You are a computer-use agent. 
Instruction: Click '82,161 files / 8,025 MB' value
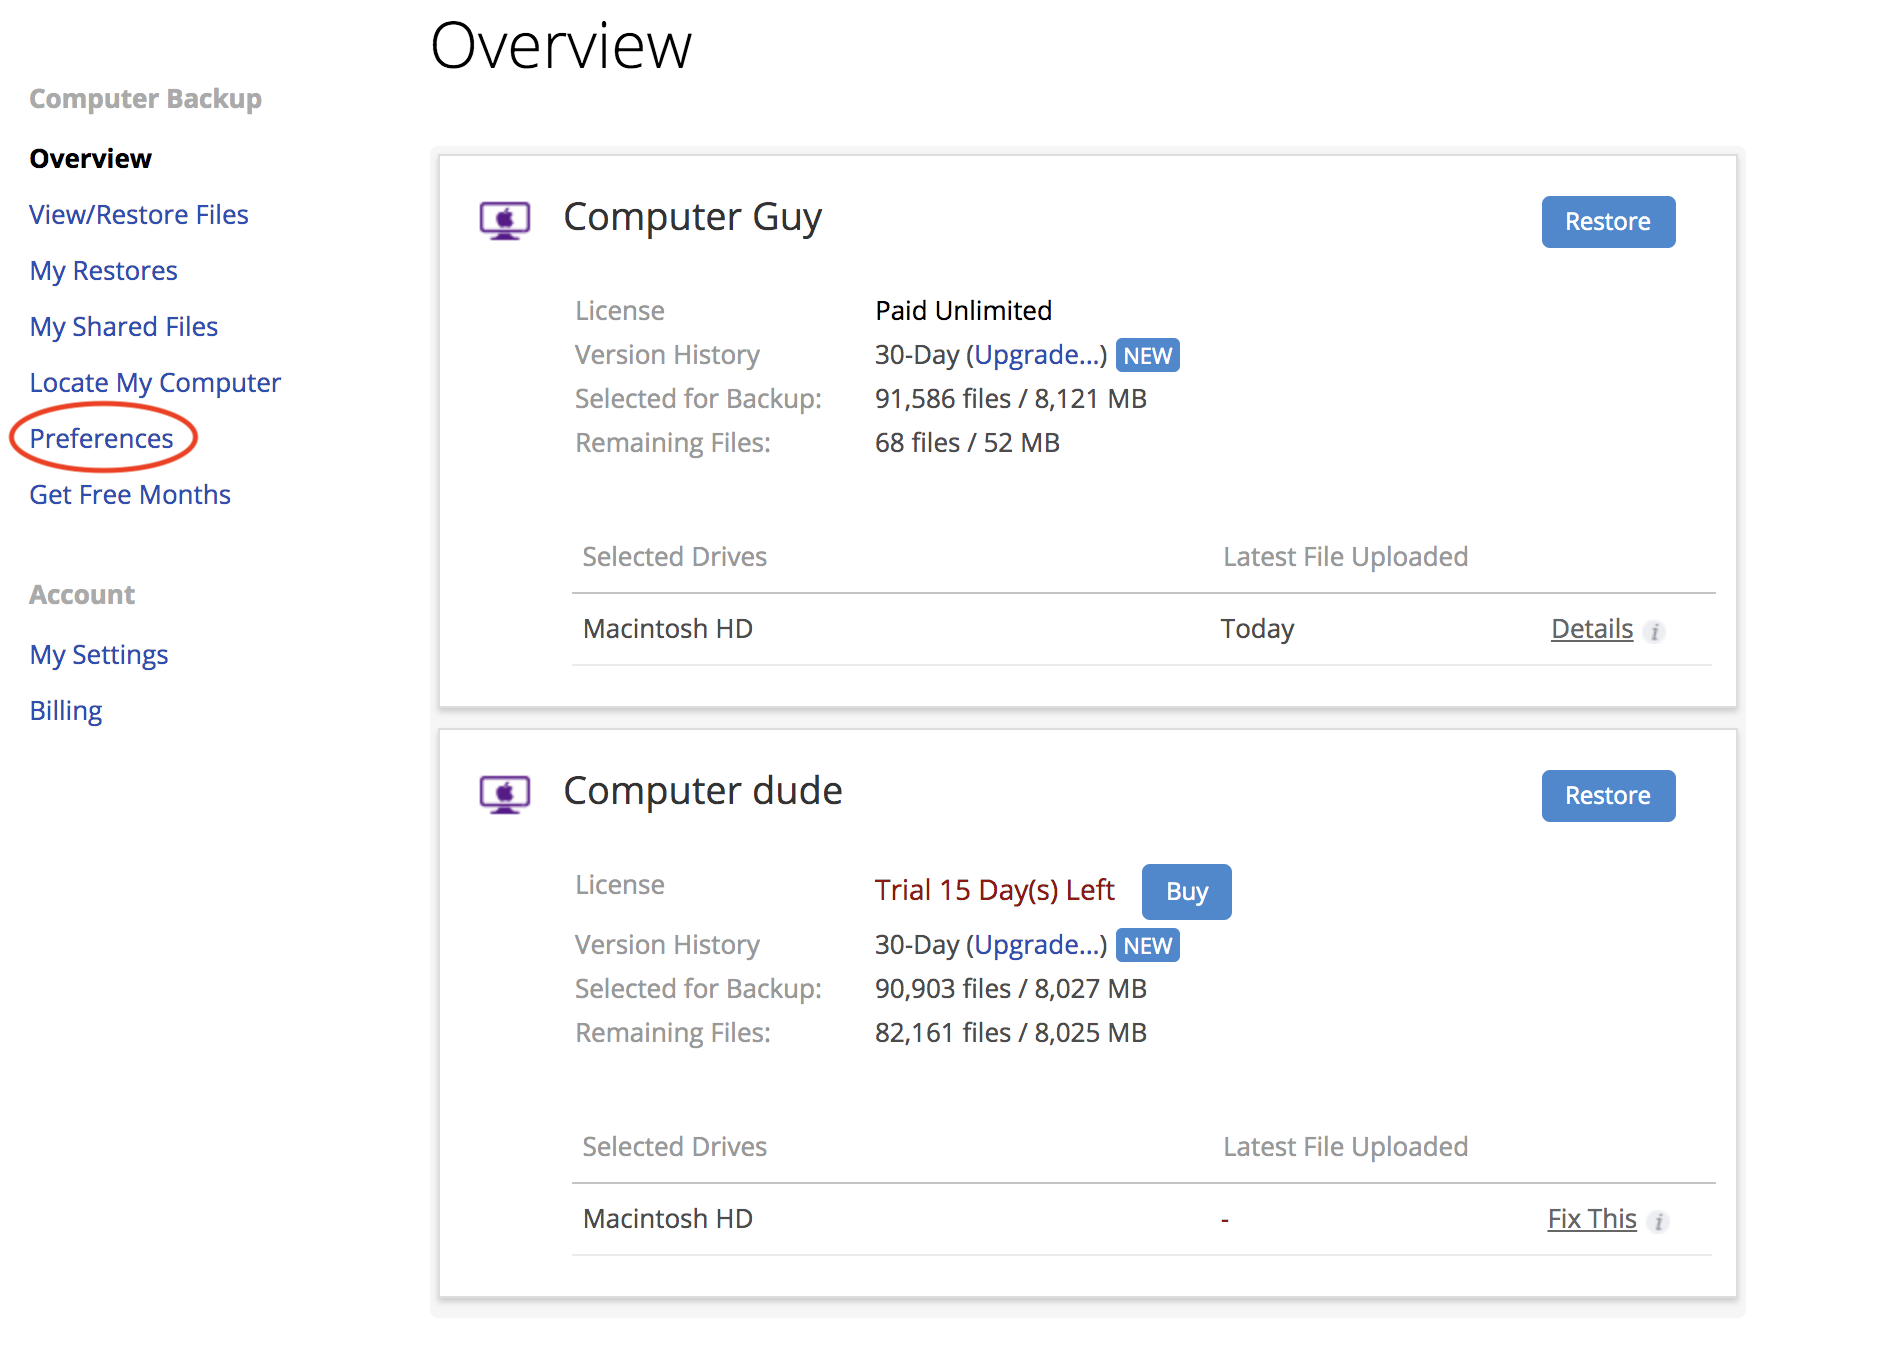click(x=1011, y=1032)
